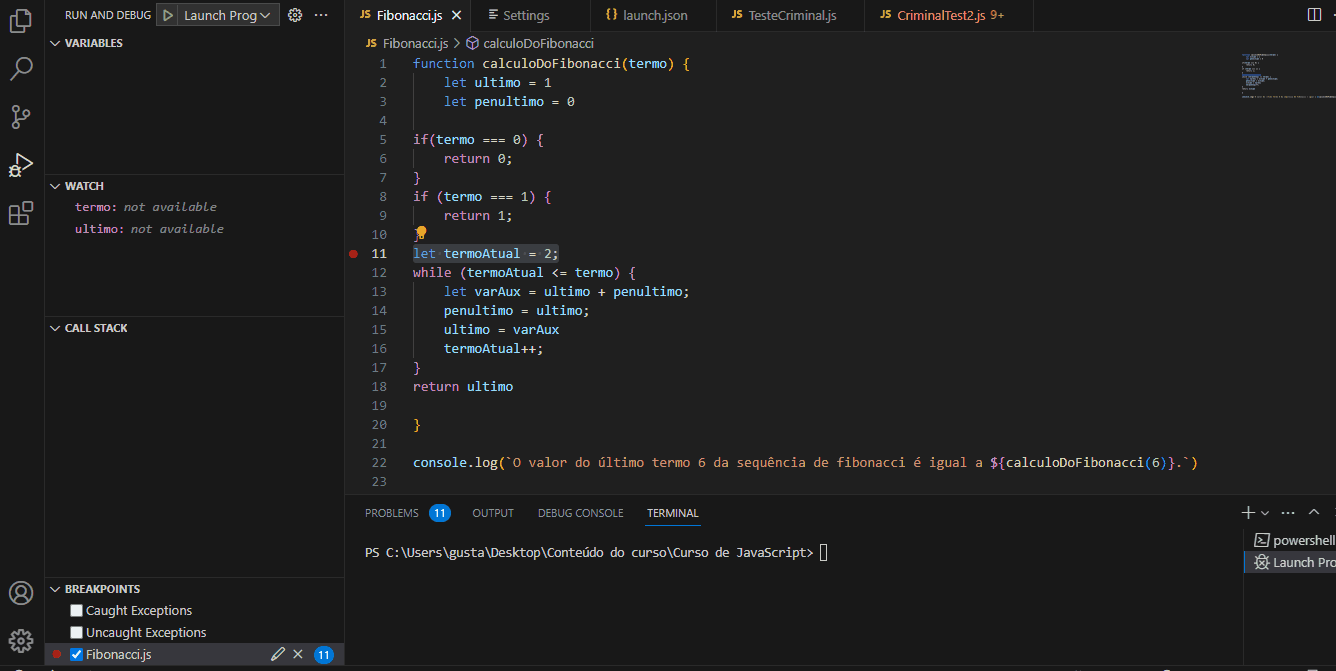Switch to the DEBUG CONSOLE tab
The image size is (1336, 671).
tap(580, 512)
